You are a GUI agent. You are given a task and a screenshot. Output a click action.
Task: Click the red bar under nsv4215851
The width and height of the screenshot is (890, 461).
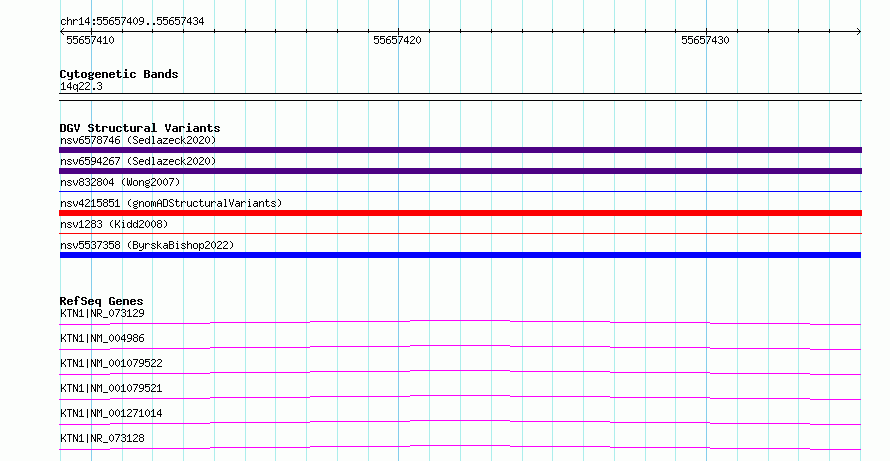click(x=460, y=213)
